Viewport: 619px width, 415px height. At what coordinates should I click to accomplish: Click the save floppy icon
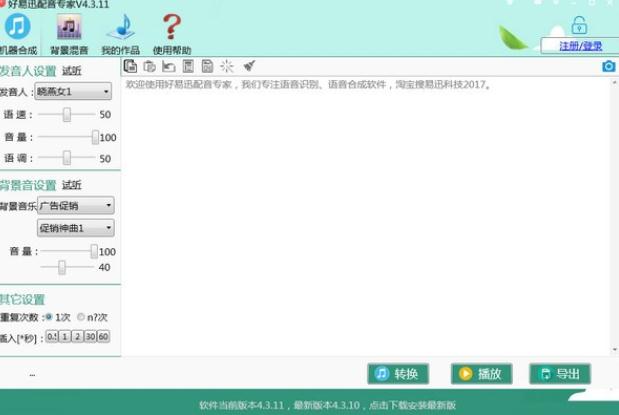207,66
